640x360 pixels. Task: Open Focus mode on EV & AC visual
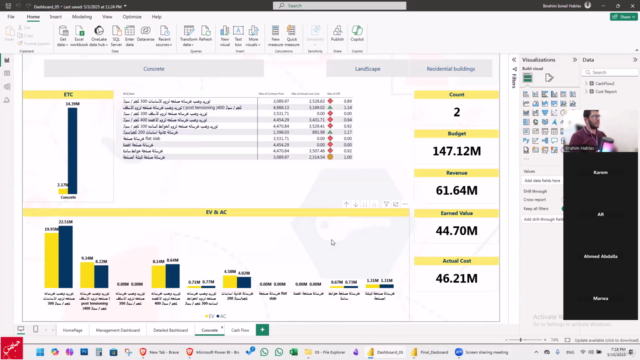point(396,204)
